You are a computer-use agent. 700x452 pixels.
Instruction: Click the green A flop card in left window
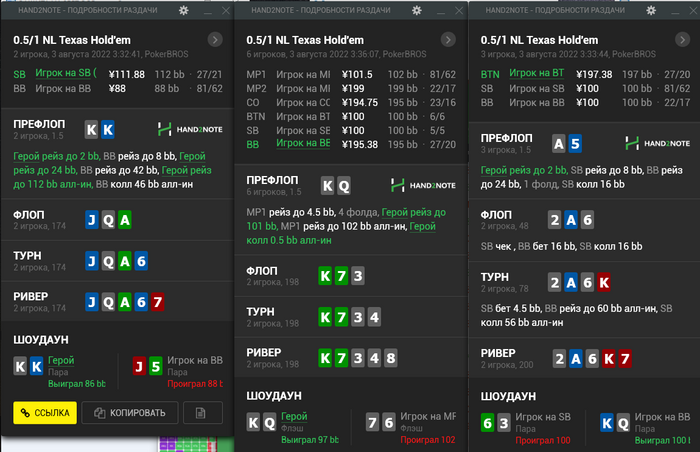click(x=125, y=220)
